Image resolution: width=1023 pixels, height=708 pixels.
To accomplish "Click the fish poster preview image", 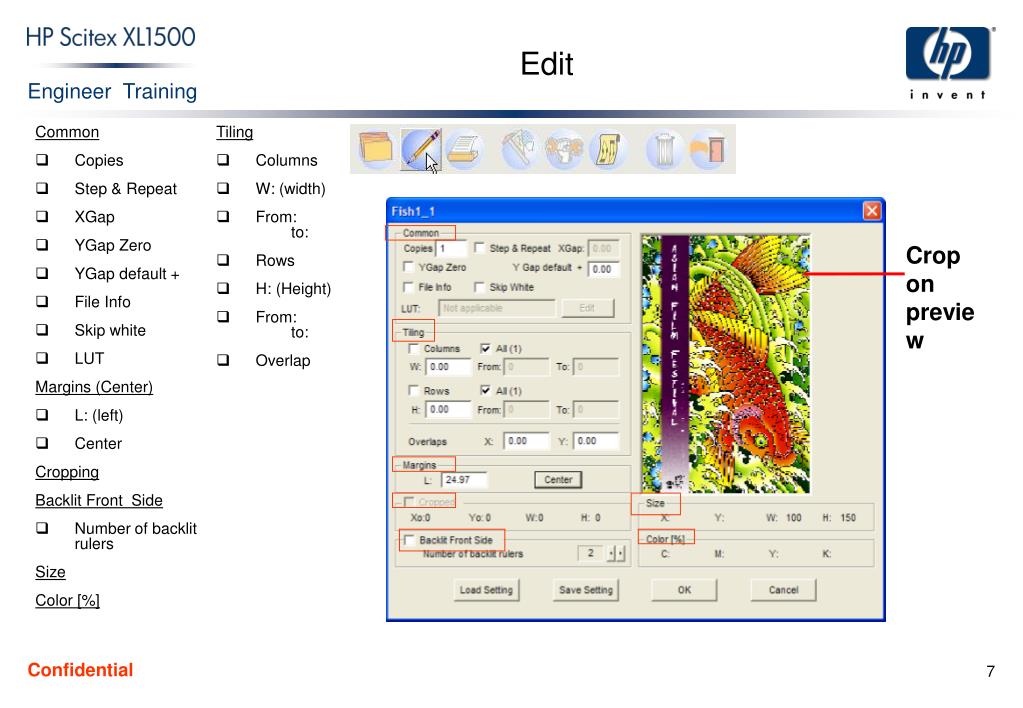I will click(x=725, y=363).
